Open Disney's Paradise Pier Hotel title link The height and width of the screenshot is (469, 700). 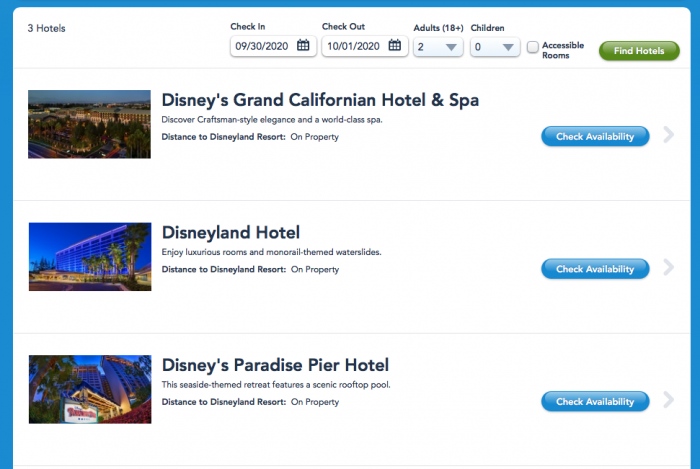tap(275, 365)
